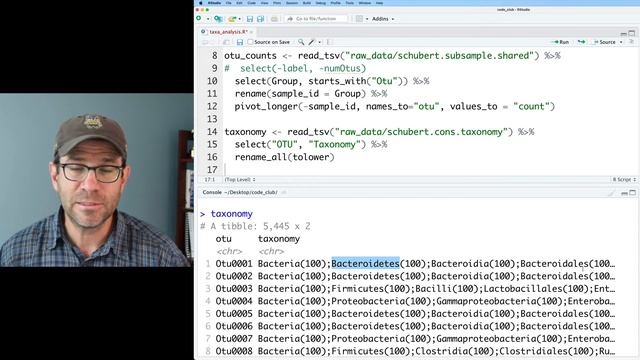Click Otu0003 in the console output
Viewport: 640px width, 360px height.
pyautogui.click(x=234, y=289)
